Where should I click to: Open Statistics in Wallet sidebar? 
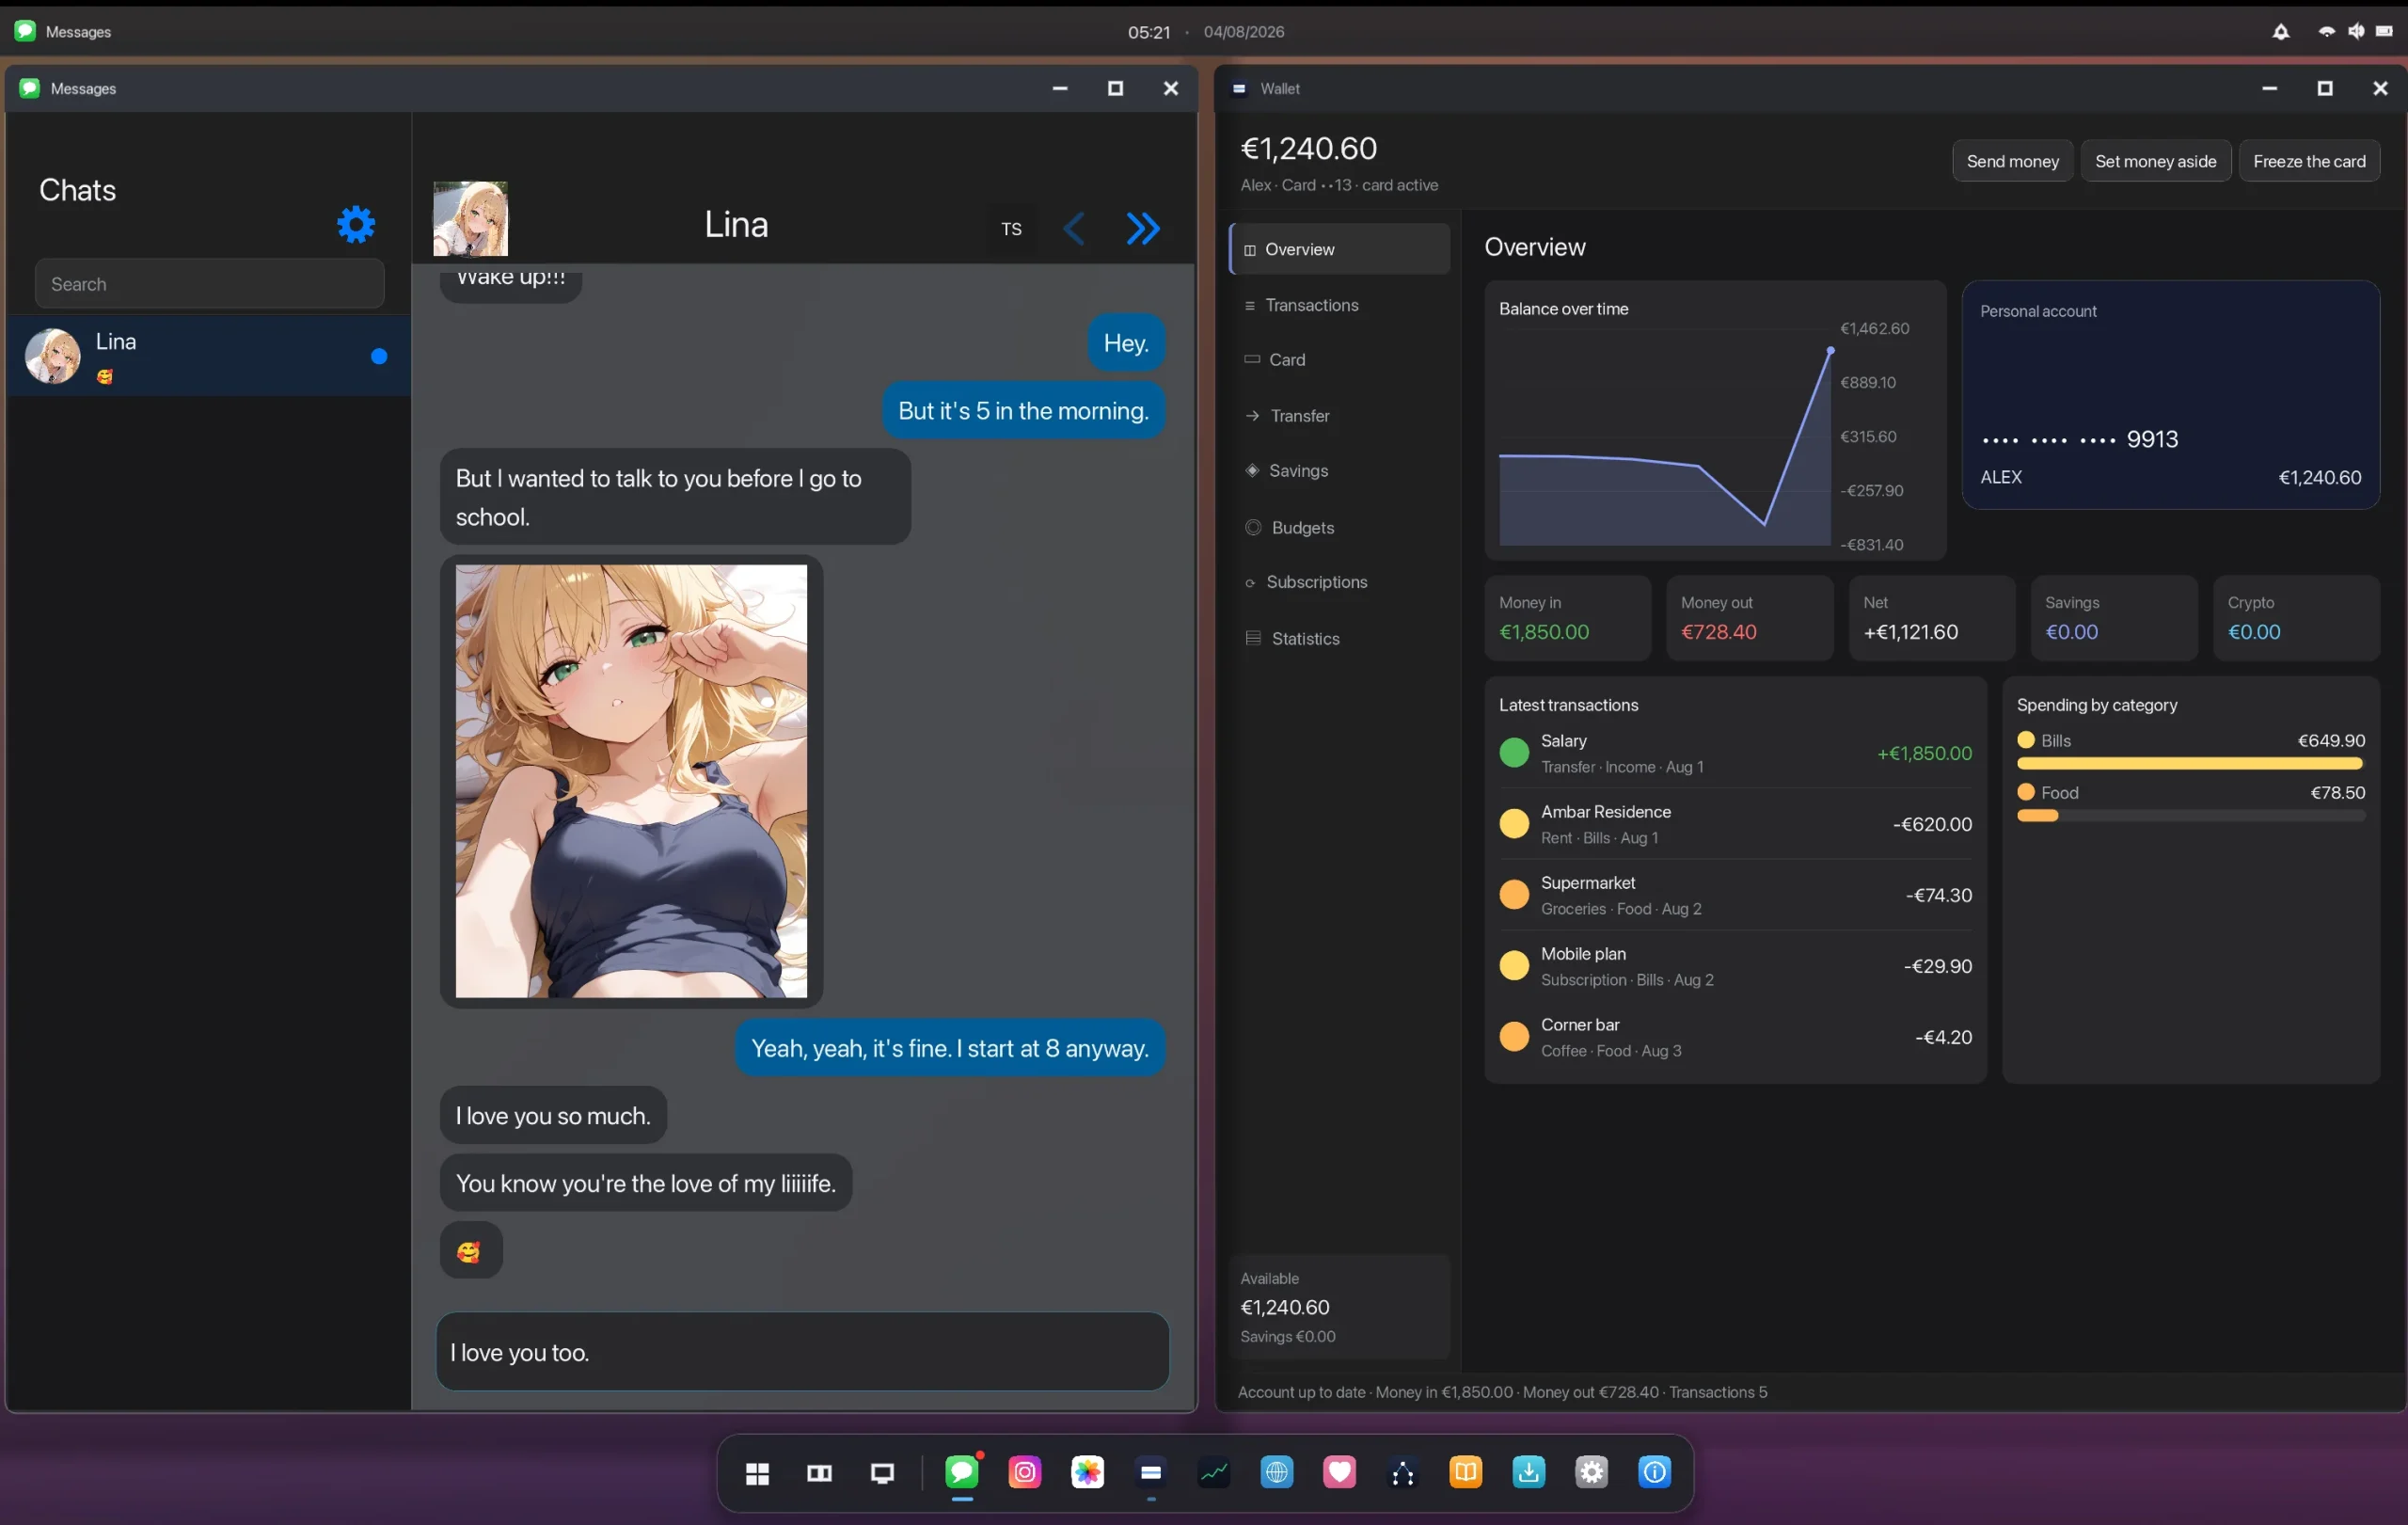1339,639
